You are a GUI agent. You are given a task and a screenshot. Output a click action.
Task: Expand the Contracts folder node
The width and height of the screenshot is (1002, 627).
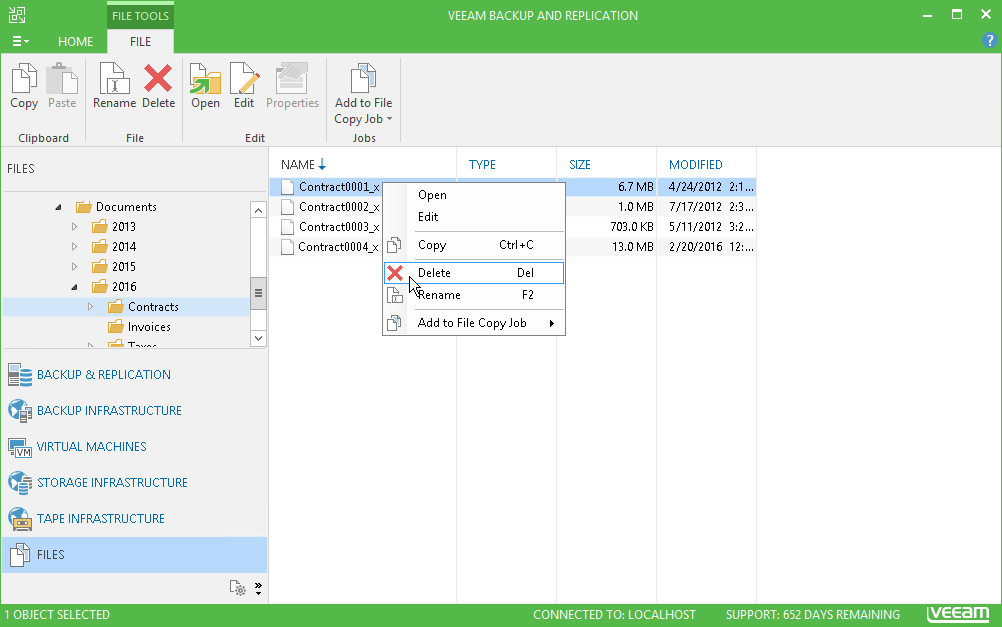click(x=90, y=307)
